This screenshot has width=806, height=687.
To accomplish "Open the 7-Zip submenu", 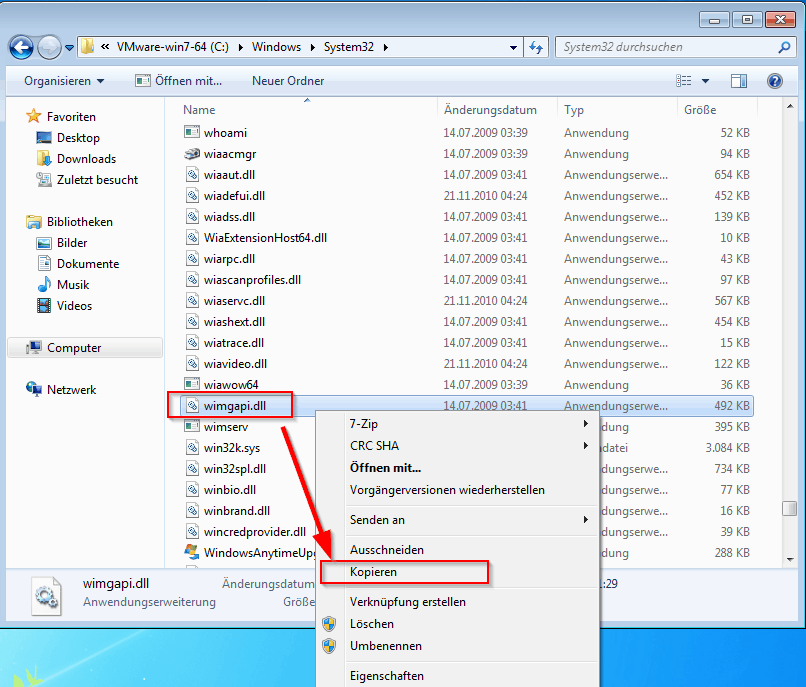I will click(x=458, y=424).
